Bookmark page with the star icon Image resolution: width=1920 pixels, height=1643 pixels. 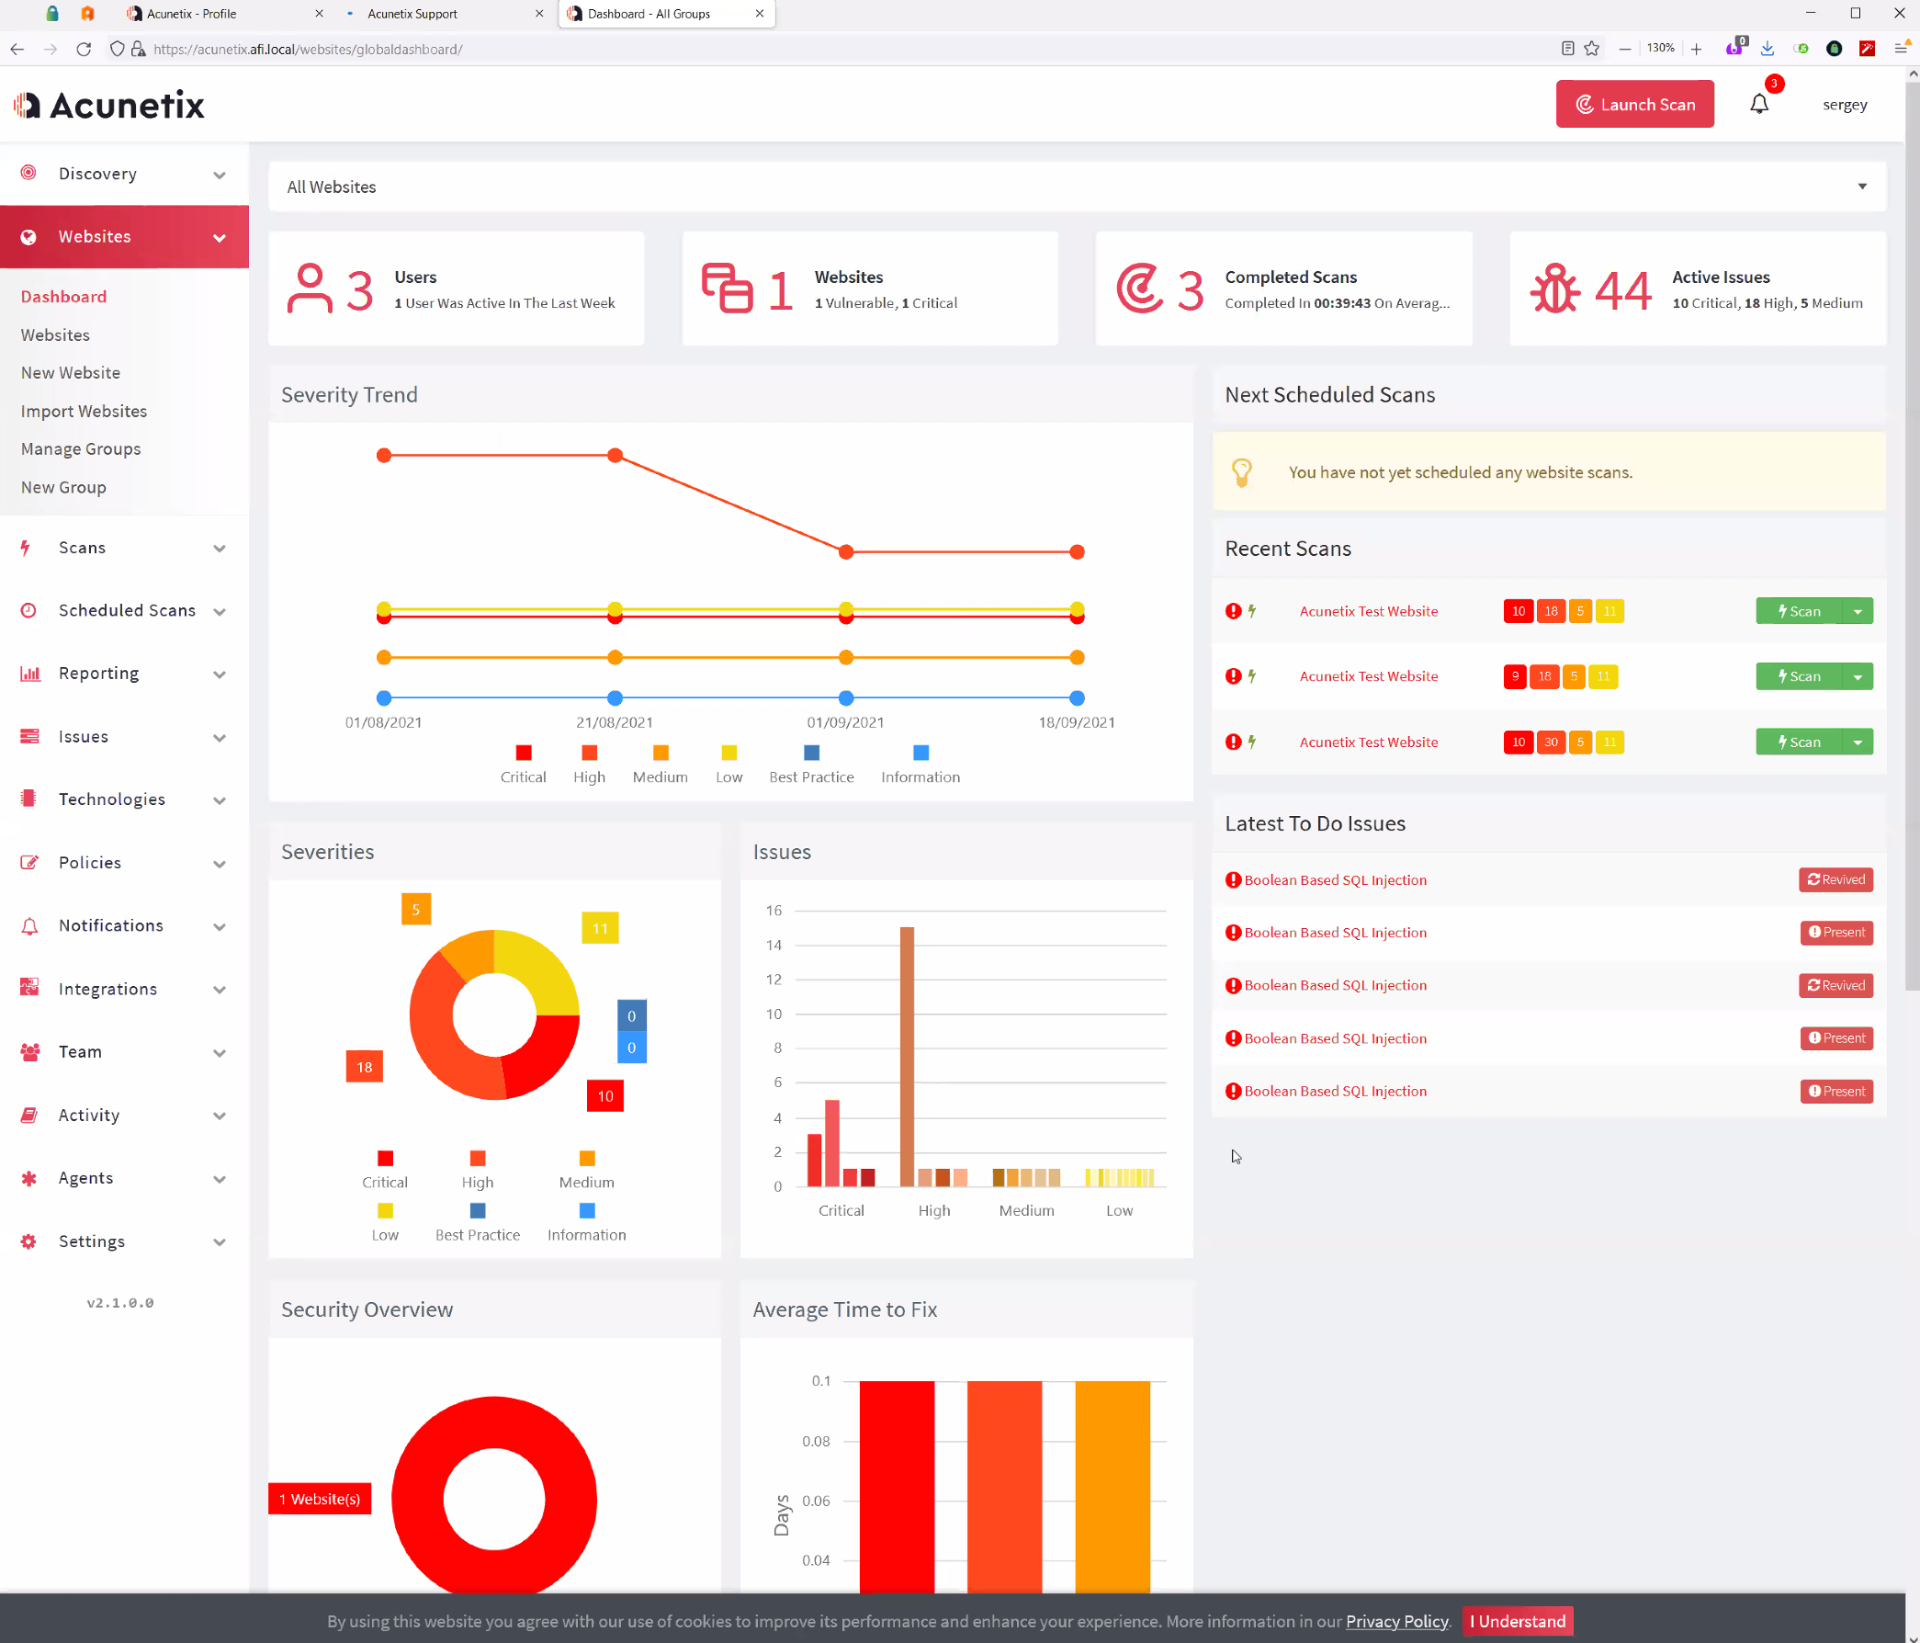tap(1592, 49)
